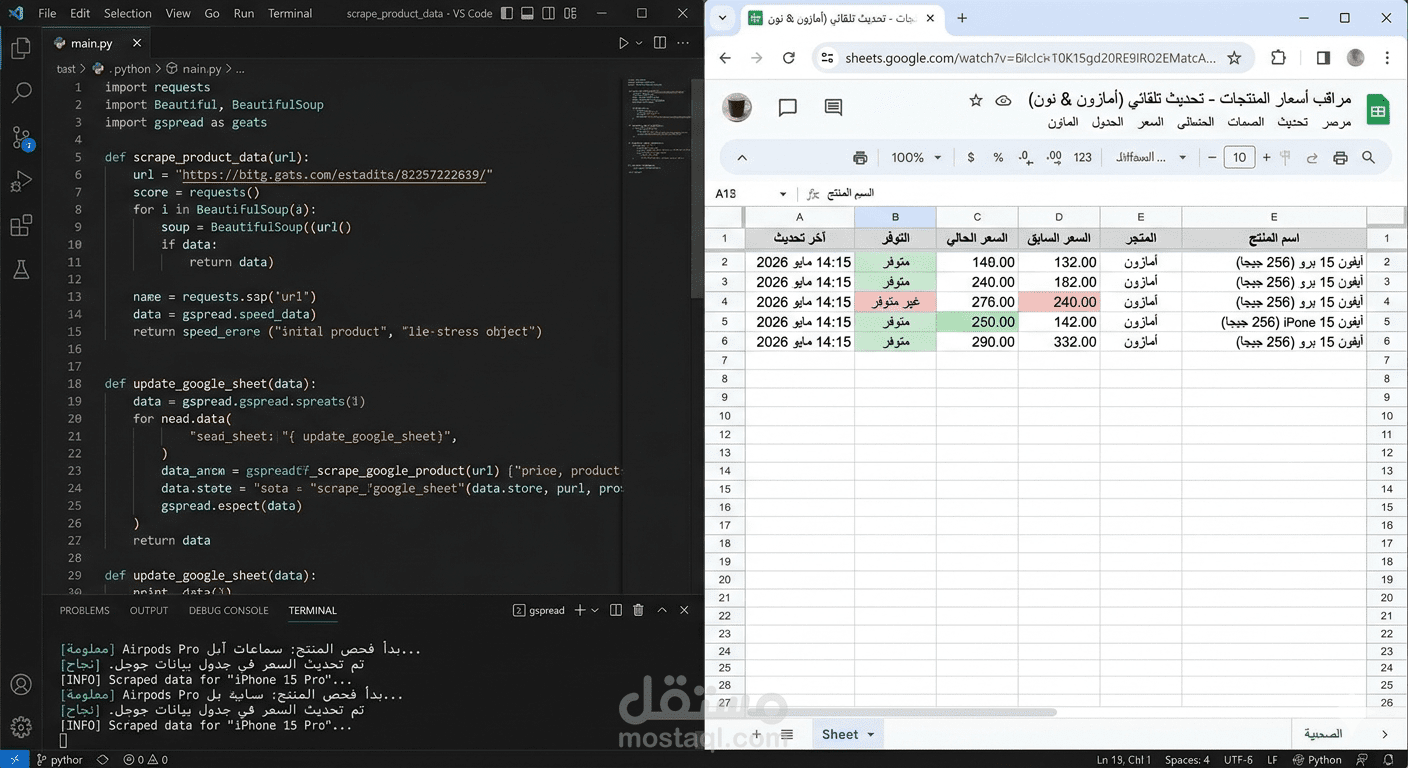
Task: Open the Sheet tab dropdown arrow
Action: [x=871, y=734]
